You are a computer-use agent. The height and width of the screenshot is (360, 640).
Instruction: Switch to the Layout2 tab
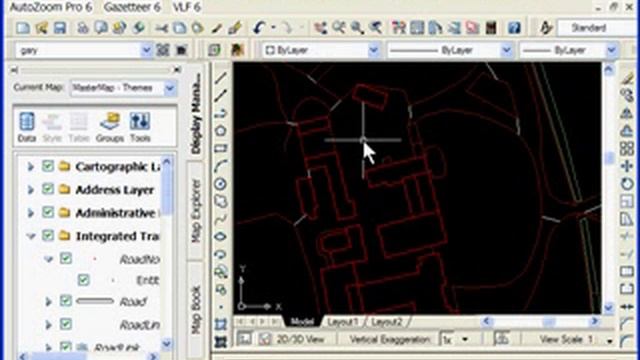(387, 322)
